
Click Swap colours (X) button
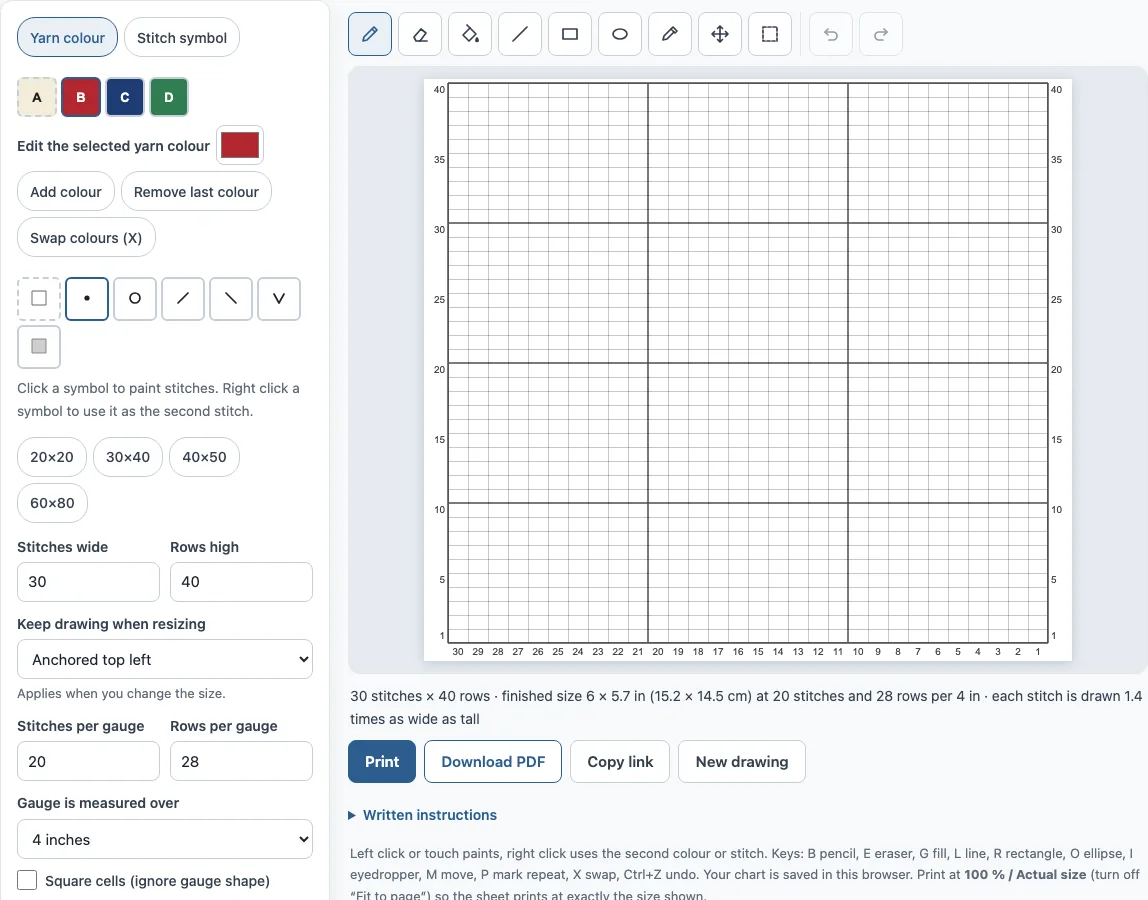[86, 238]
